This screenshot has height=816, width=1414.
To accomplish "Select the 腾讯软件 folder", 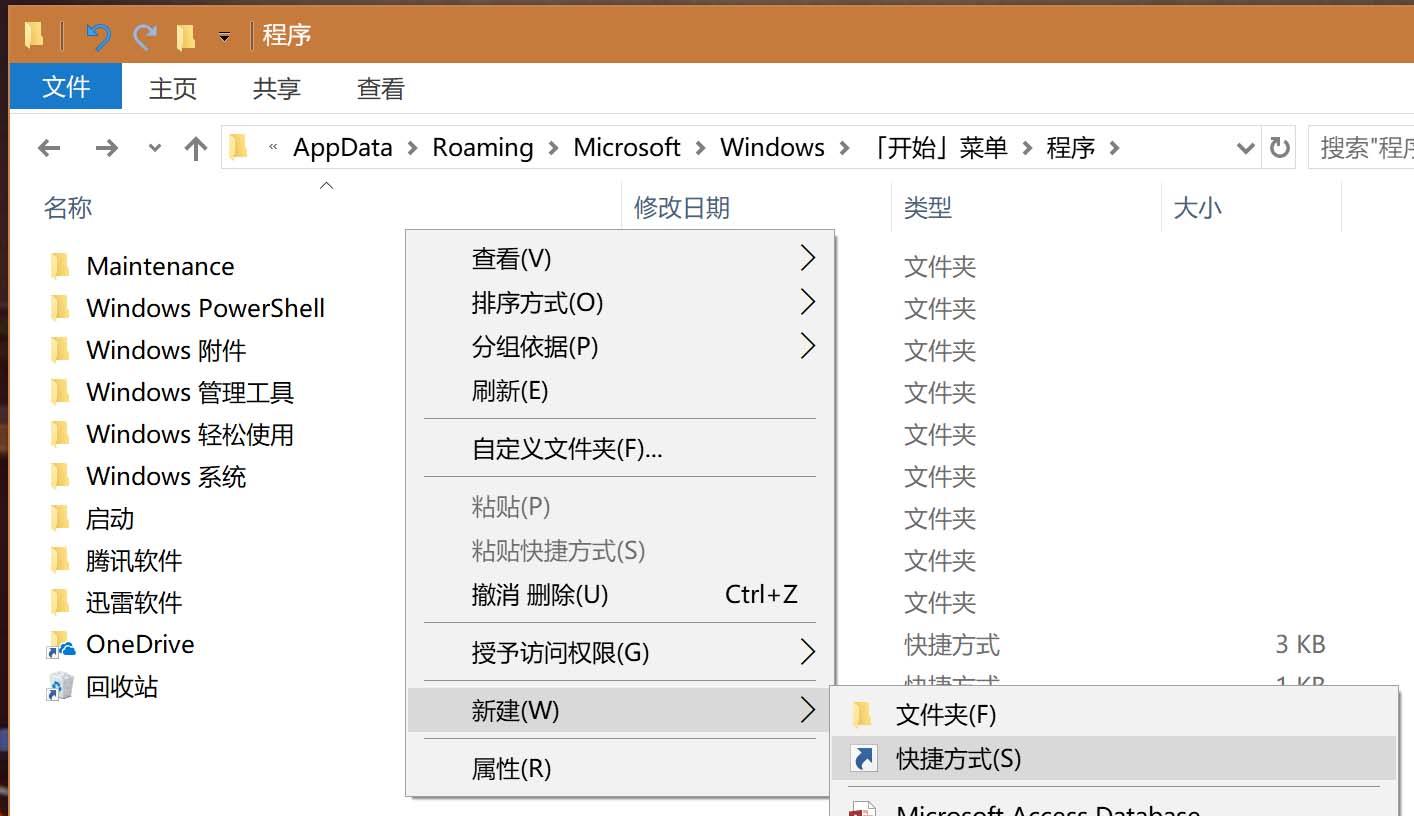I will [x=134, y=560].
